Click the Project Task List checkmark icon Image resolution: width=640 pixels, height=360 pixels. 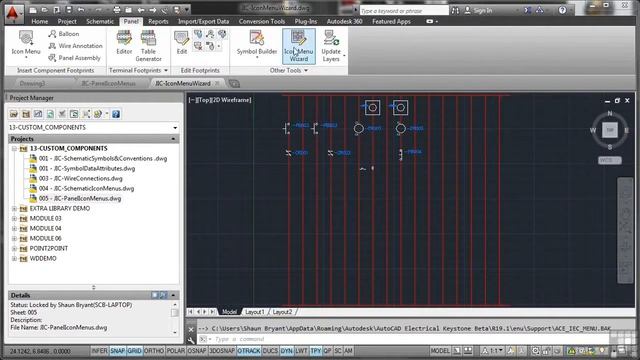coord(62,114)
